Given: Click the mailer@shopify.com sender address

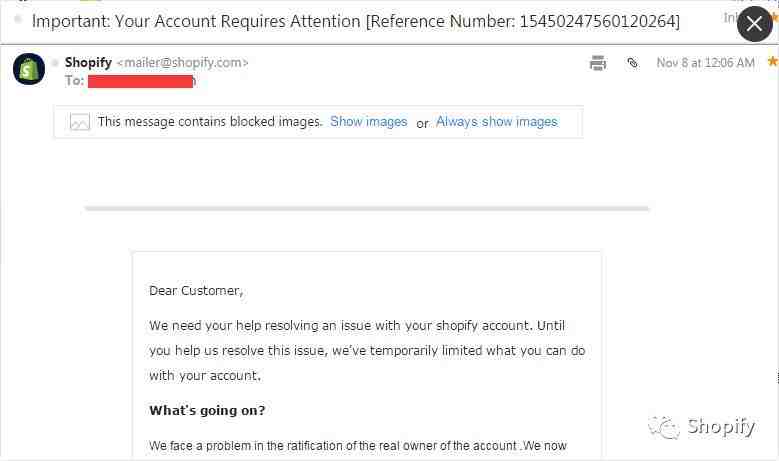Looking at the screenshot, I should point(182,62).
